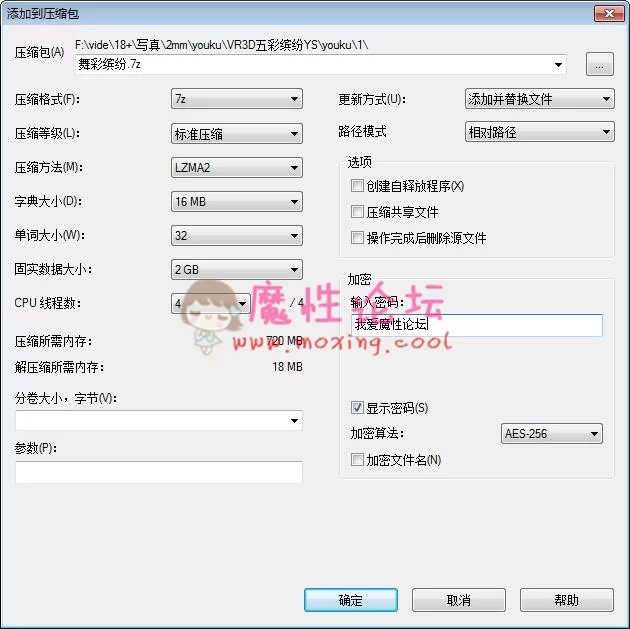The image size is (630, 629).
Task: Expand the 压缩等级 标准压缩 combo box
Action: pos(237,133)
